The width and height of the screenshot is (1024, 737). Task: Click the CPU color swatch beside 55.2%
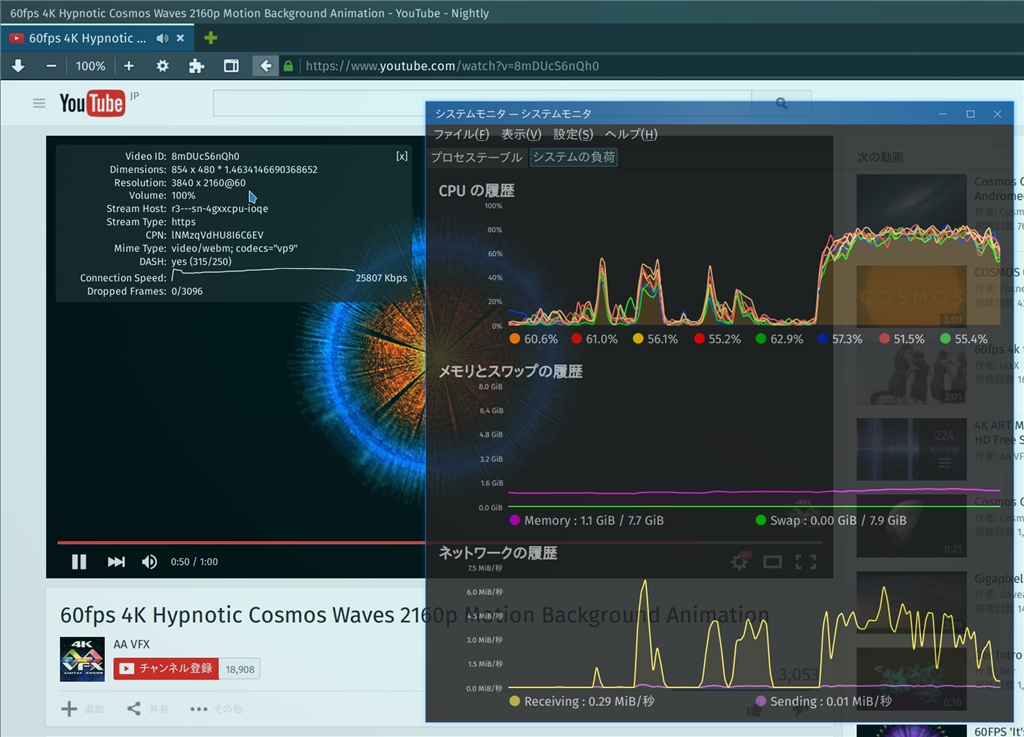click(x=699, y=339)
